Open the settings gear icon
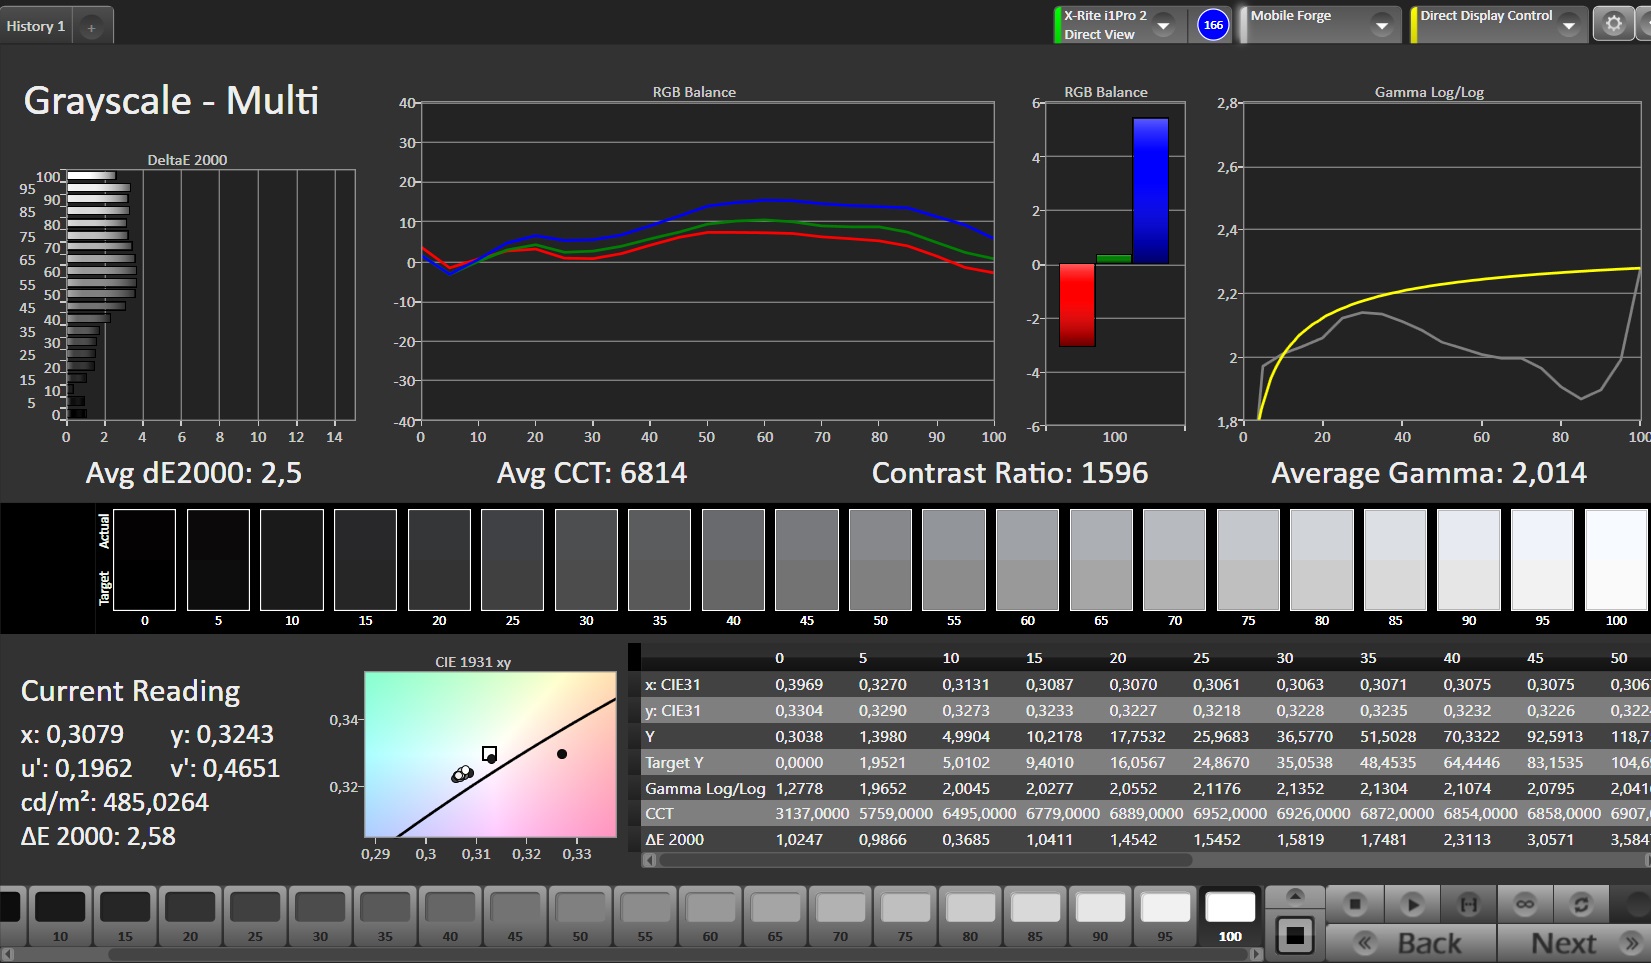This screenshot has width=1651, height=963. (x=1613, y=24)
